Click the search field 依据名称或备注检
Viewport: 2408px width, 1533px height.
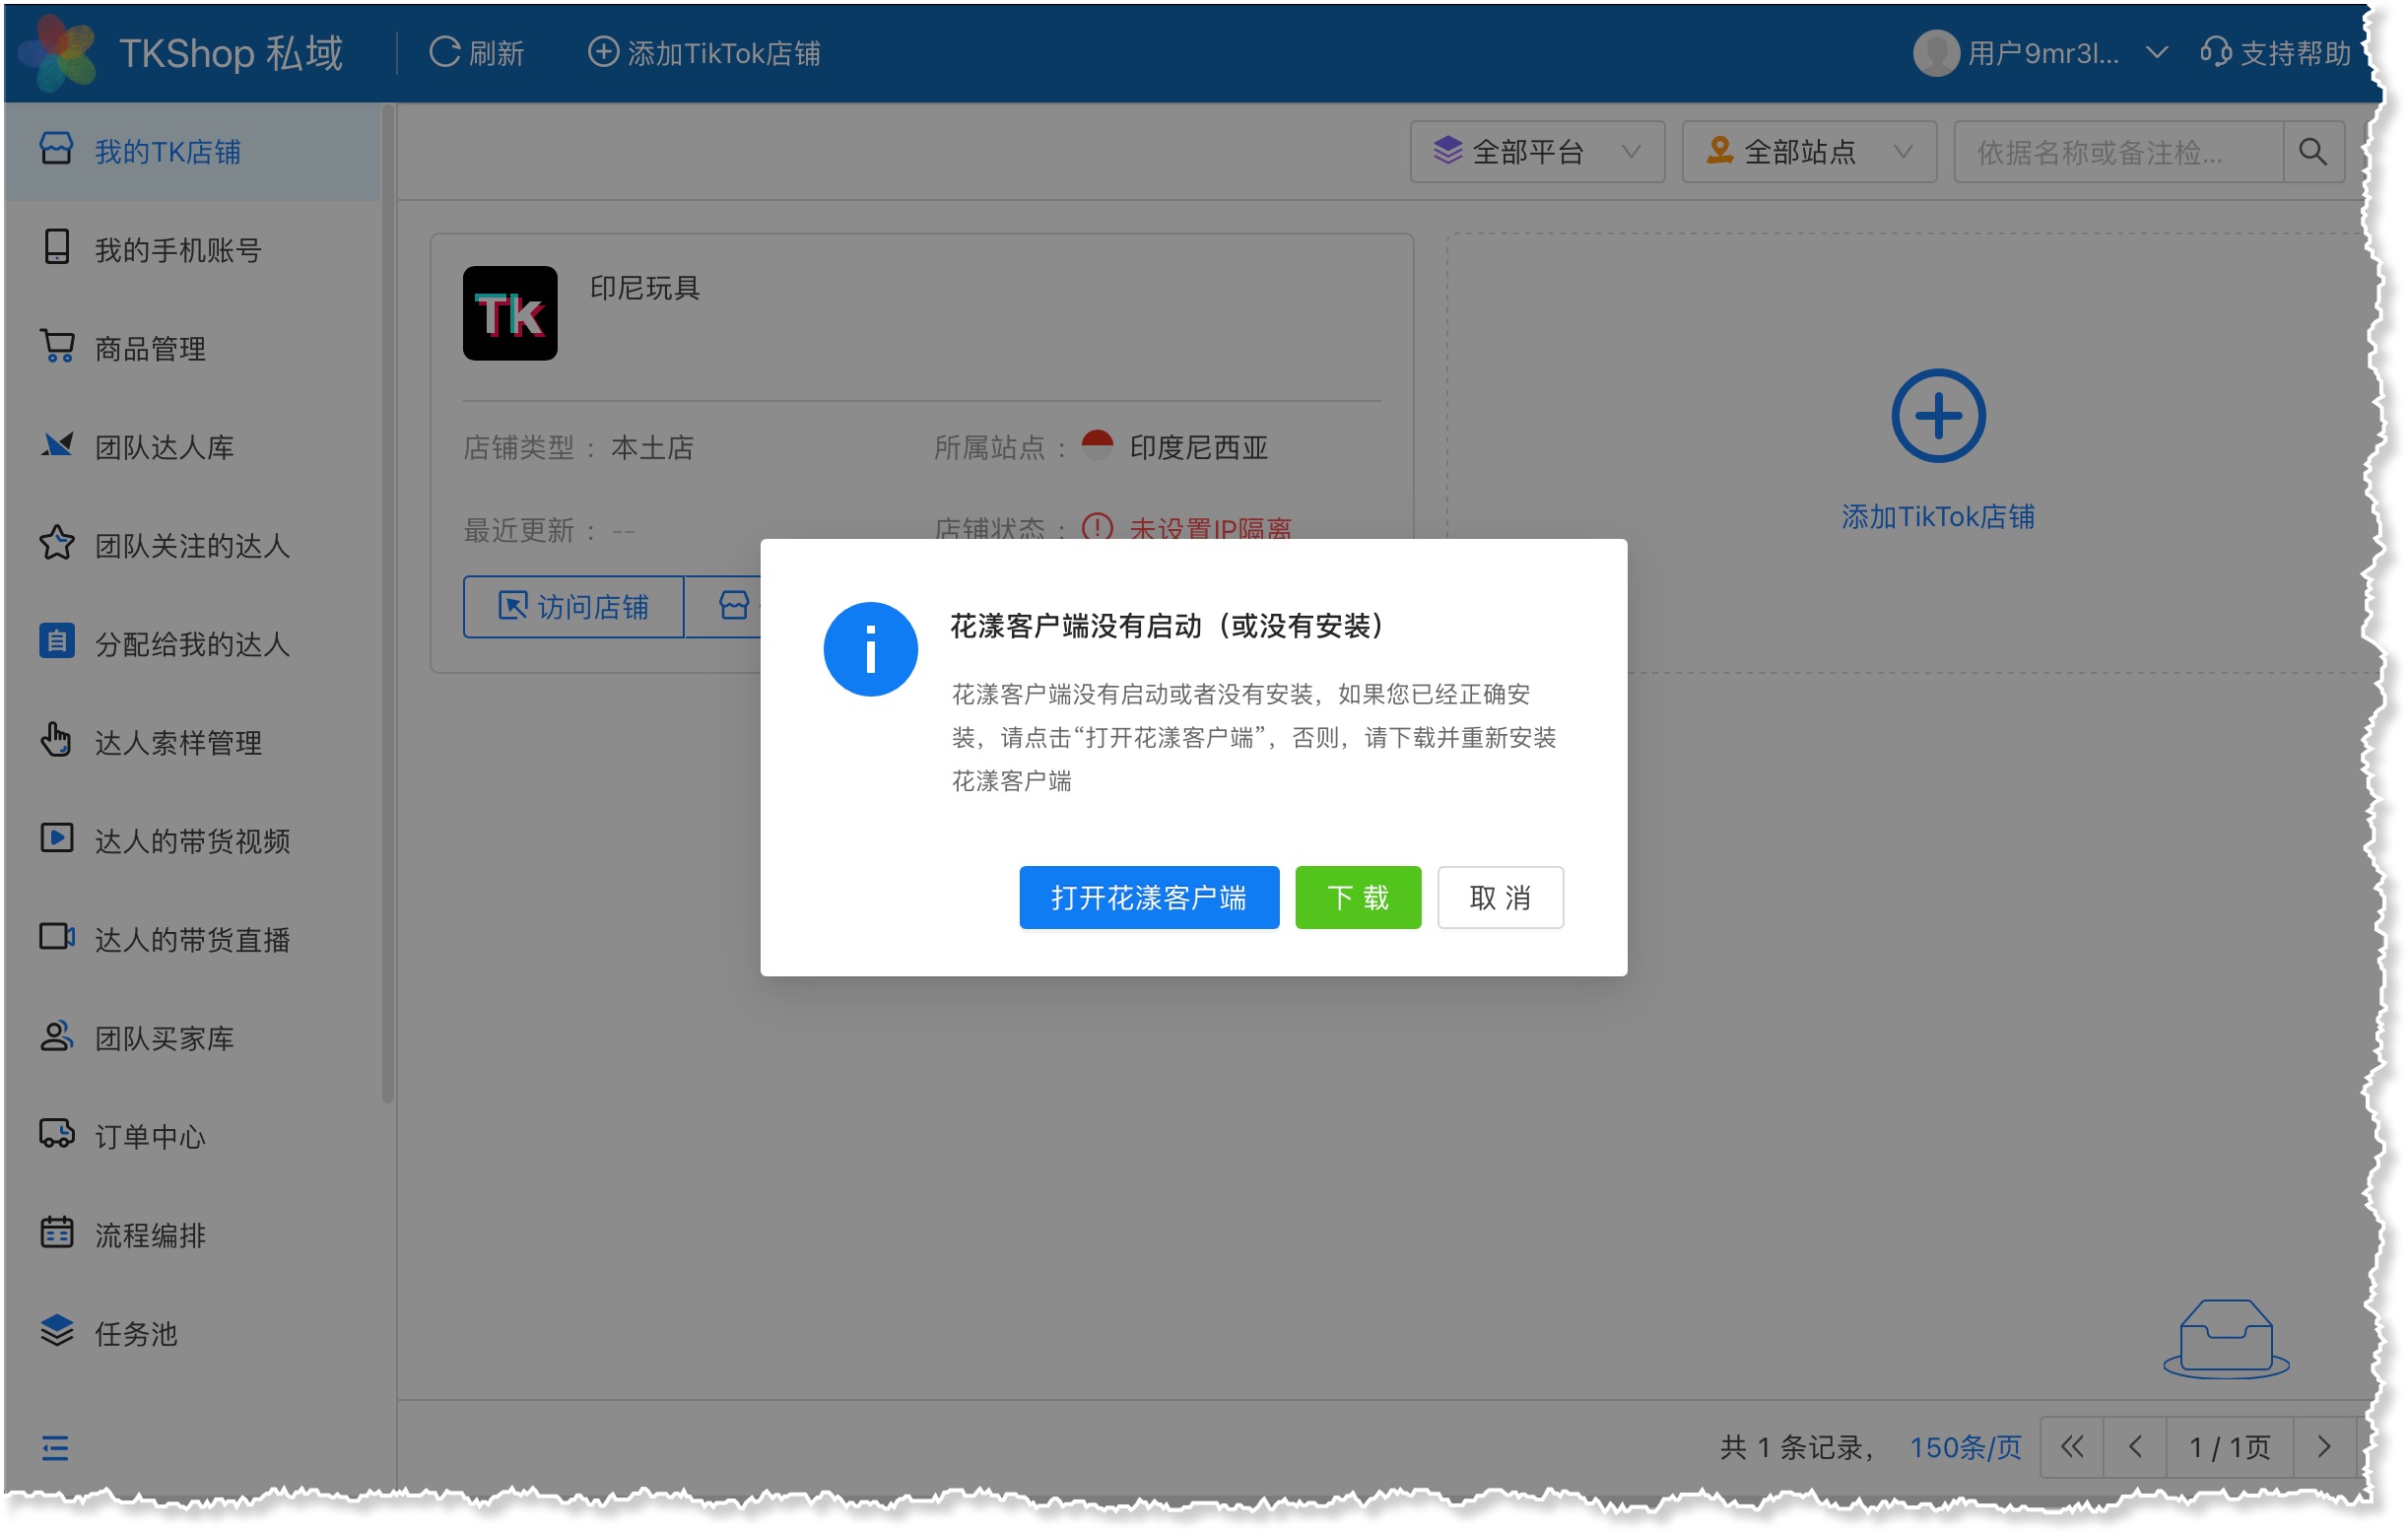[x=2118, y=152]
